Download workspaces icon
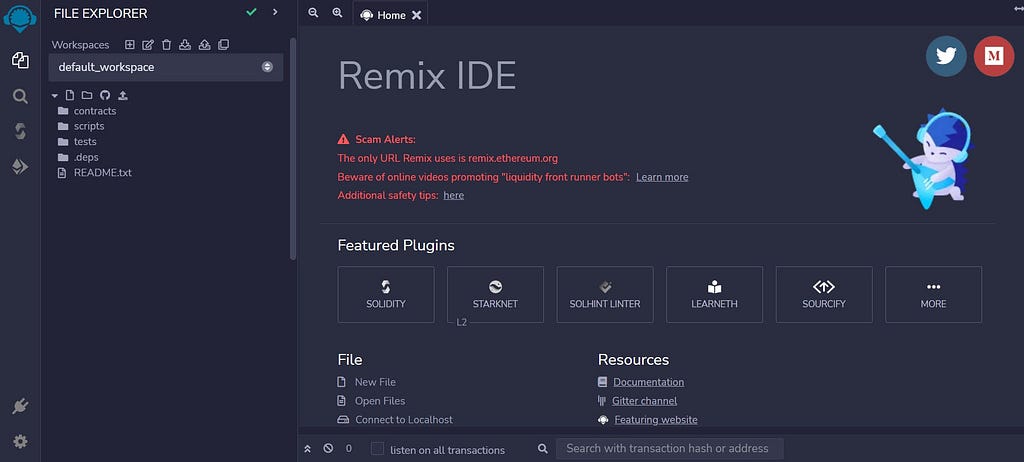This screenshot has height=462, width=1024. tap(185, 44)
